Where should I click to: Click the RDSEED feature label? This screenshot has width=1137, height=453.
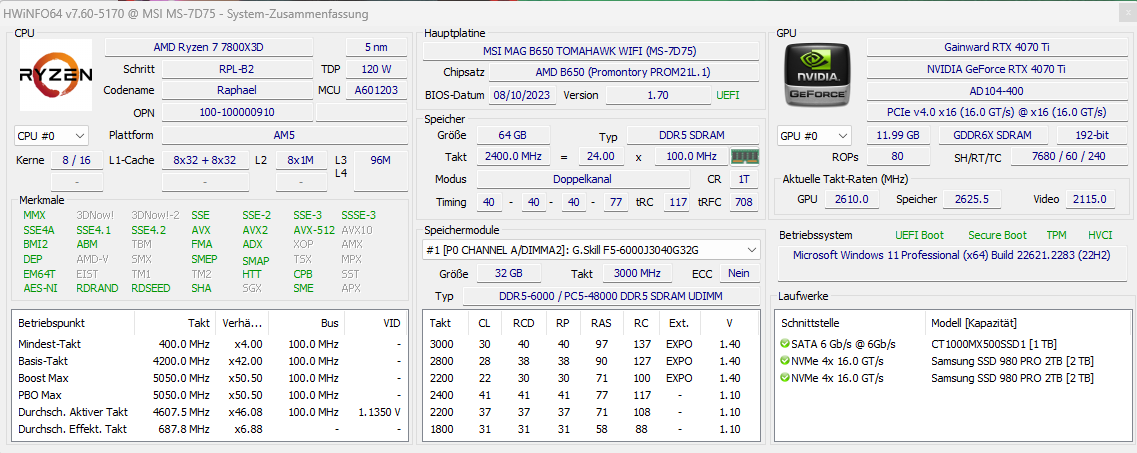point(151,288)
